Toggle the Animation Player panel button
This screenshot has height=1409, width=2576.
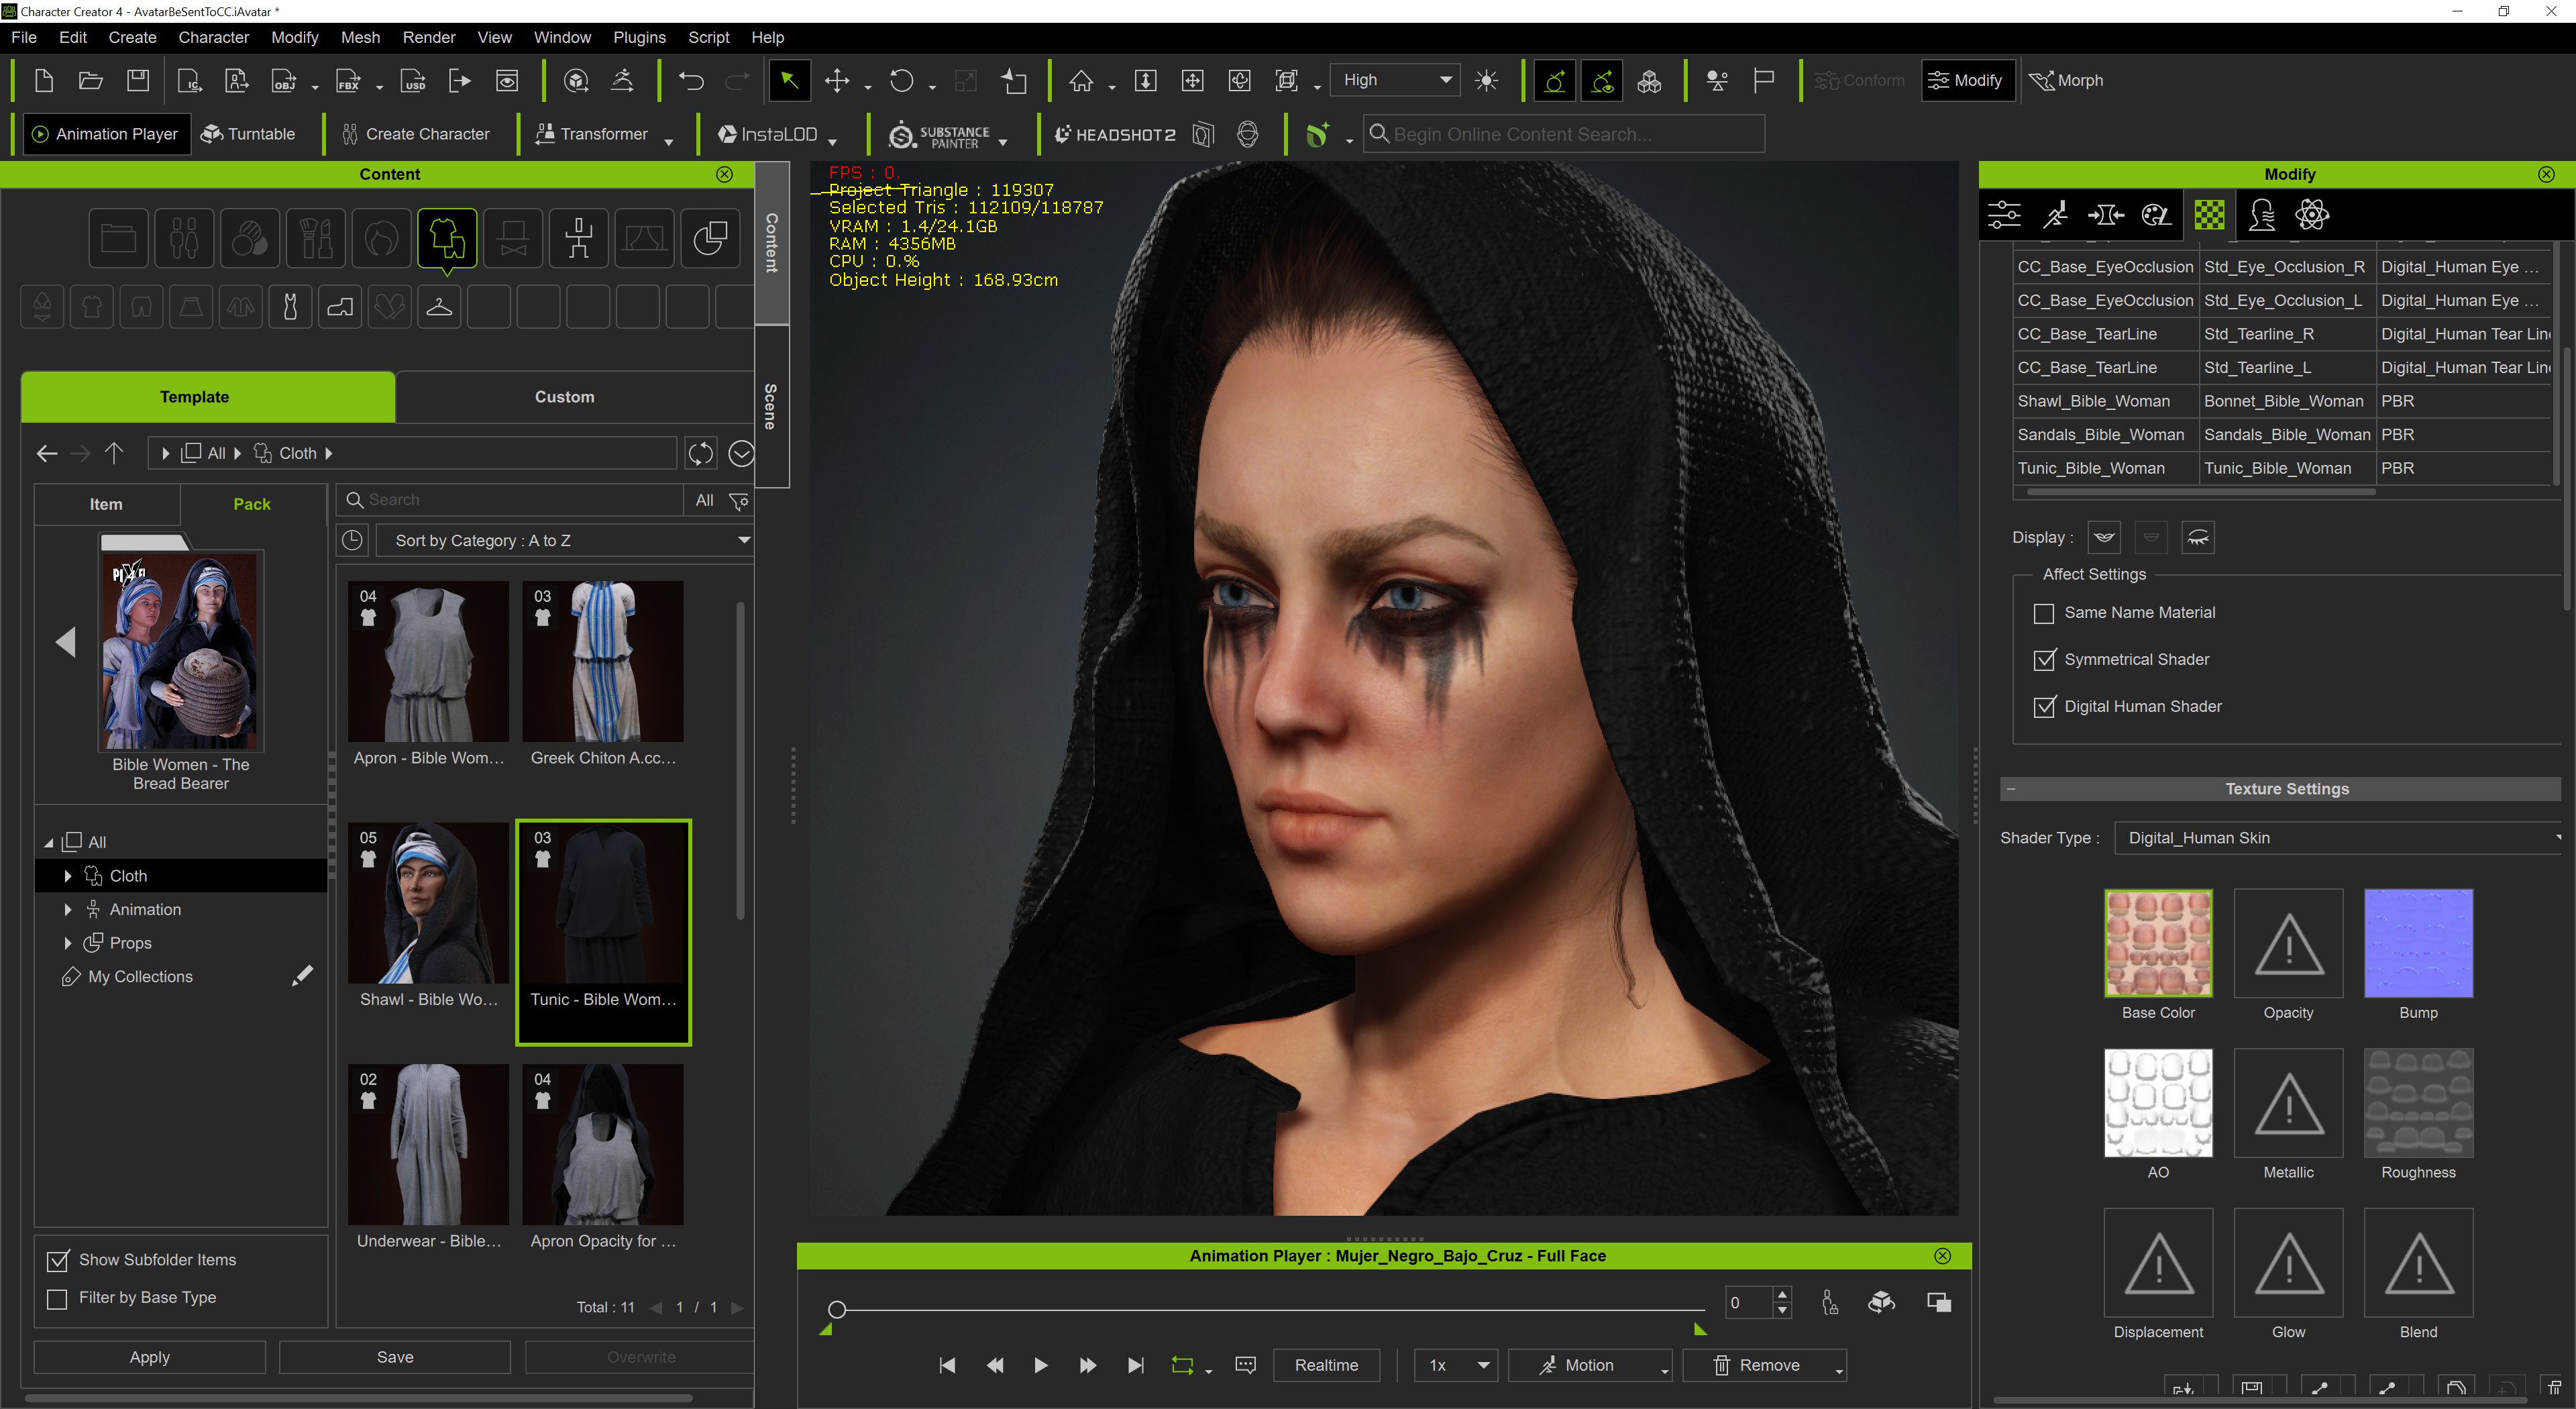pyautogui.click(x=106, y=134)
